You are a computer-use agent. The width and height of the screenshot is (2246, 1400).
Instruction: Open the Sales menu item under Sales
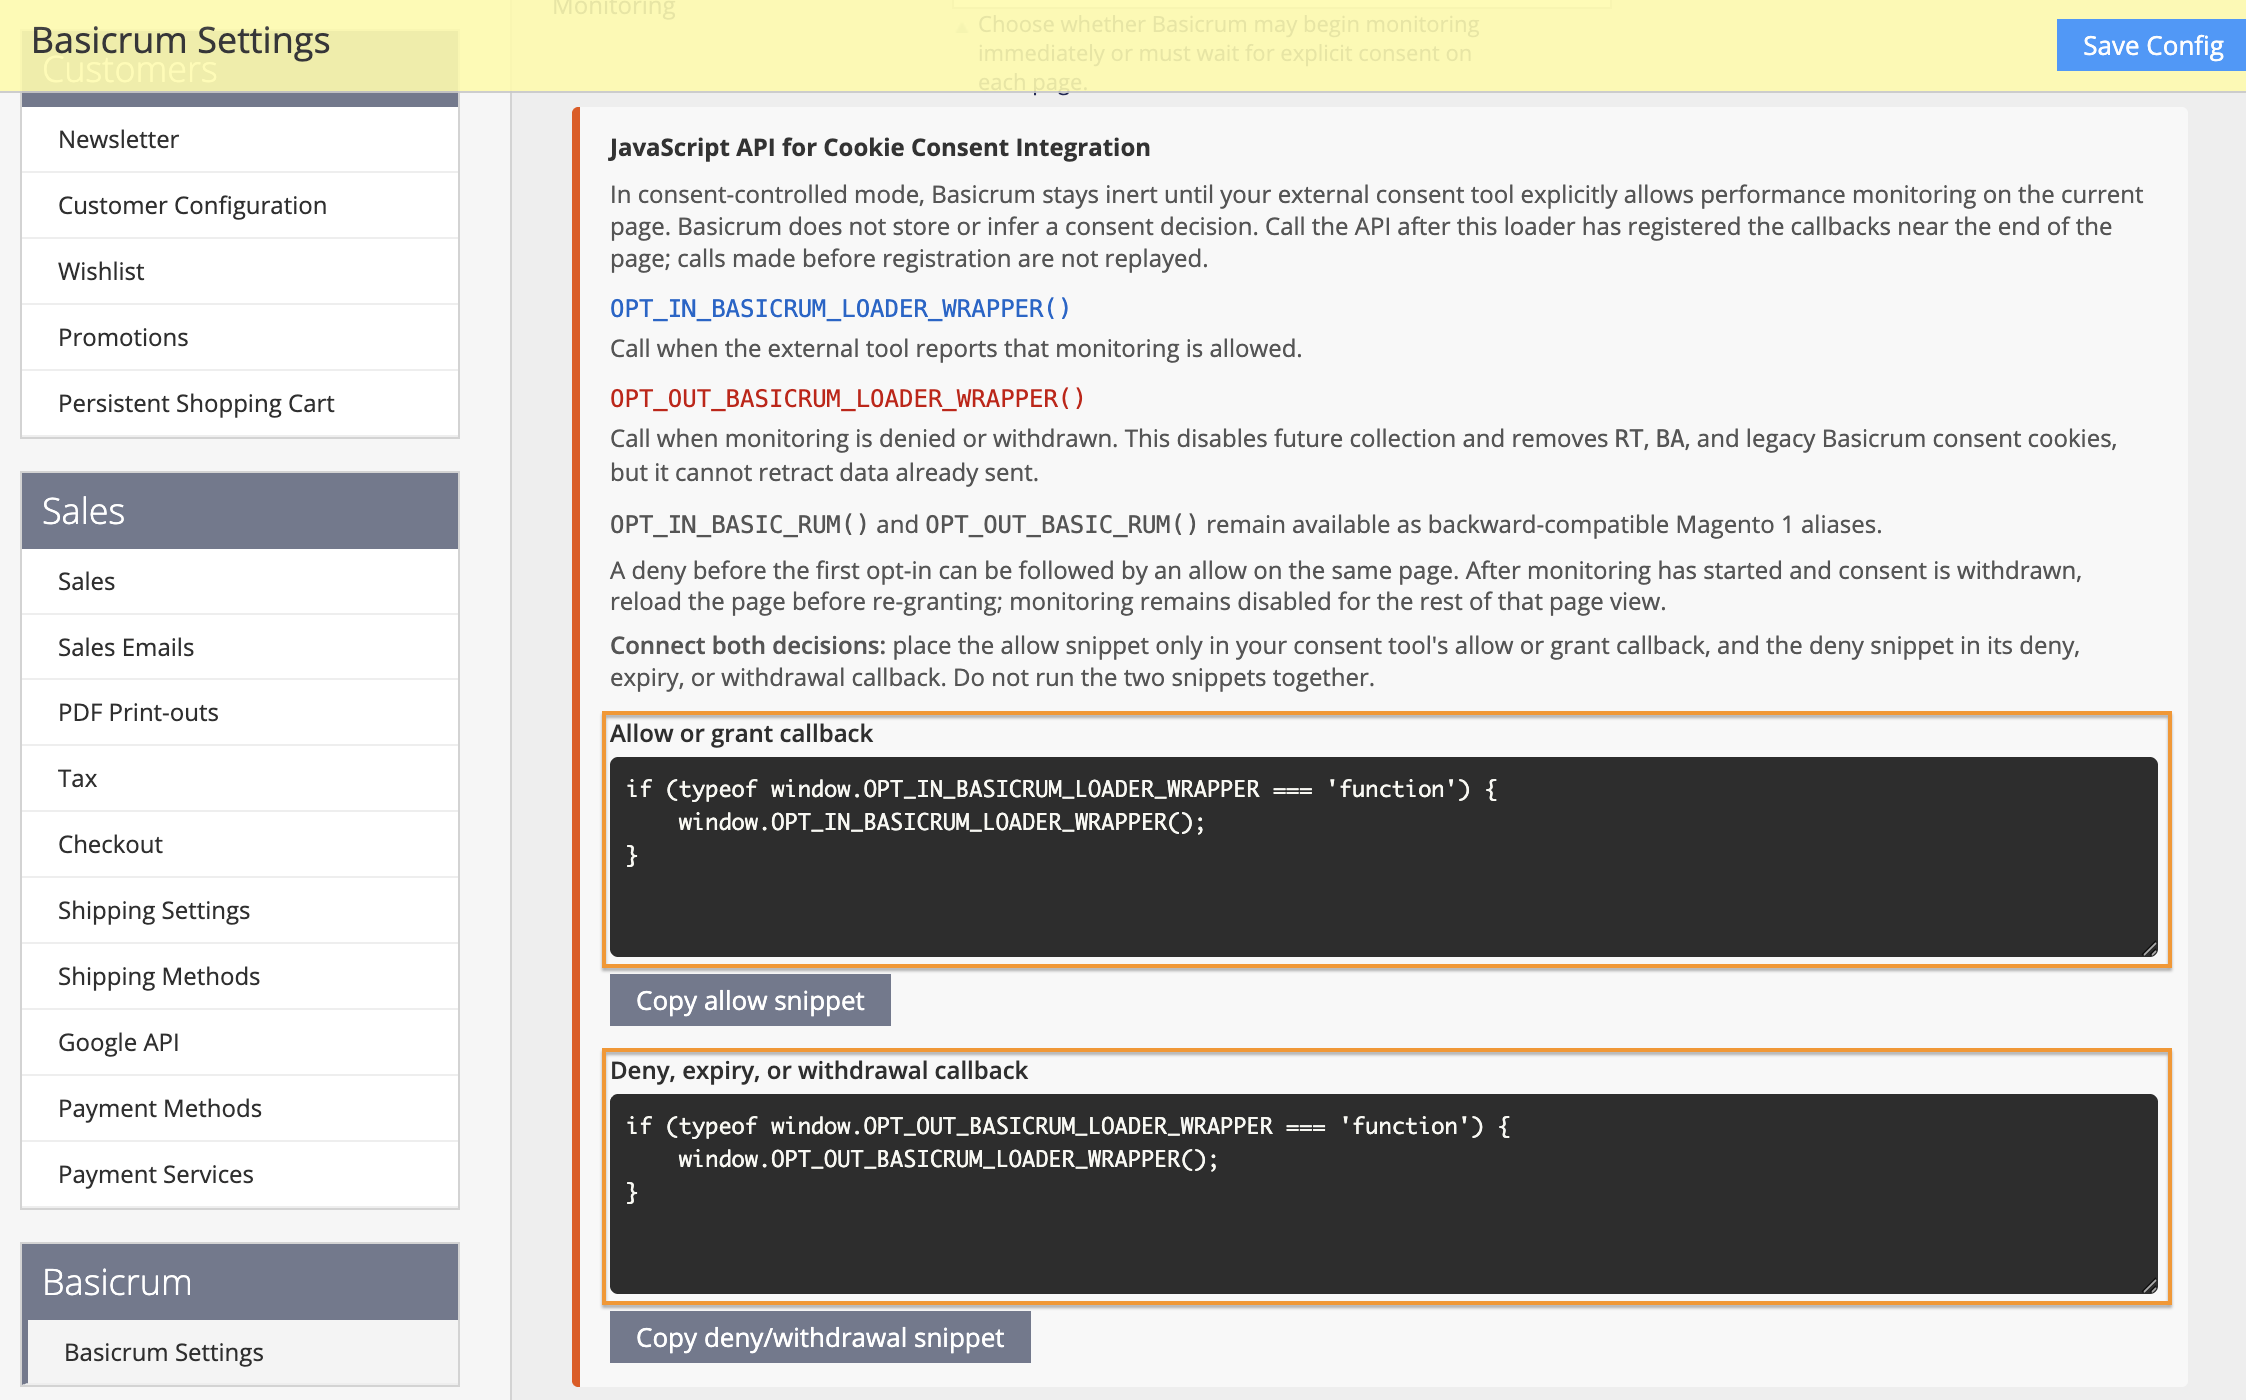(x=240, y=581)
